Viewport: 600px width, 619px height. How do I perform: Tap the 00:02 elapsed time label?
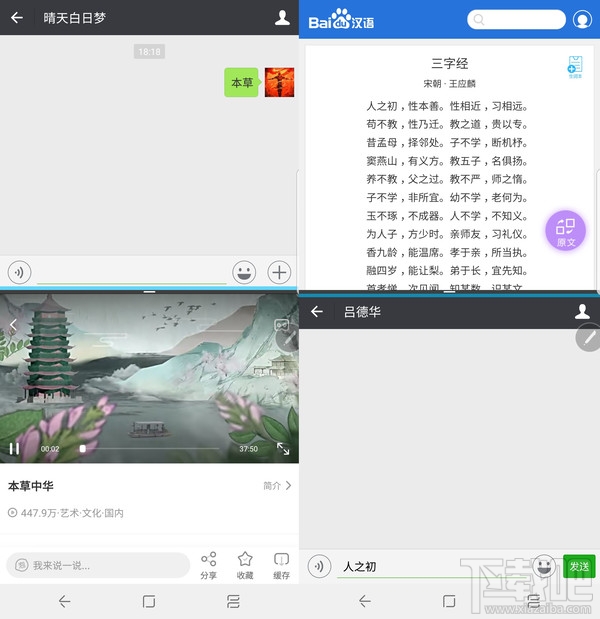[50, 449]
